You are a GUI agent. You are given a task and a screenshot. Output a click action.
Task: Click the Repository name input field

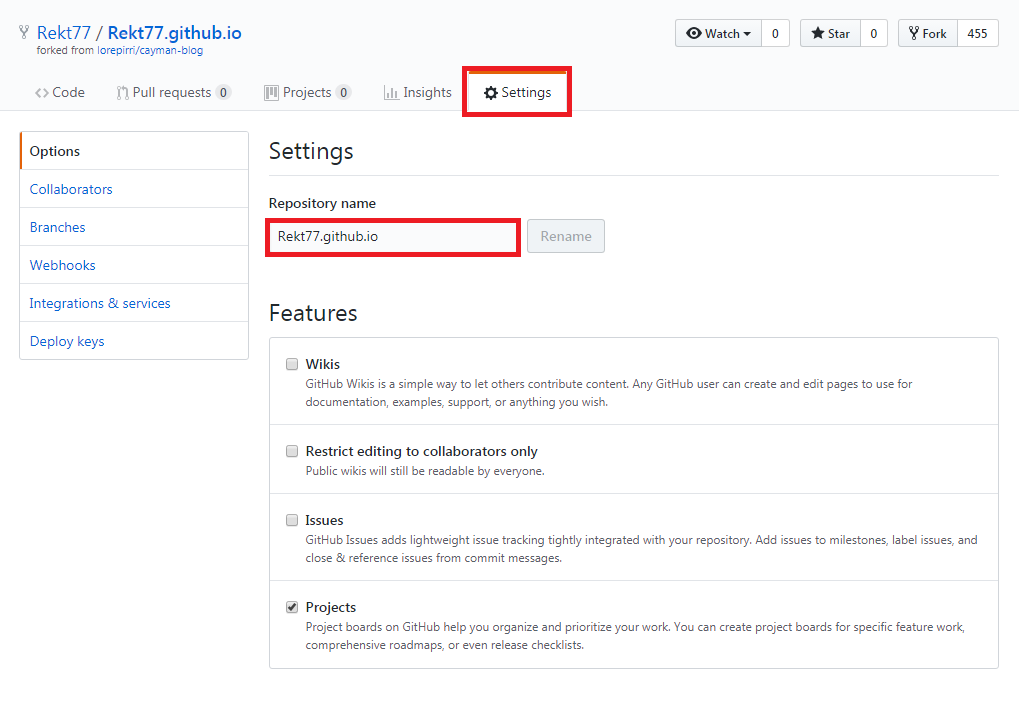393,237
